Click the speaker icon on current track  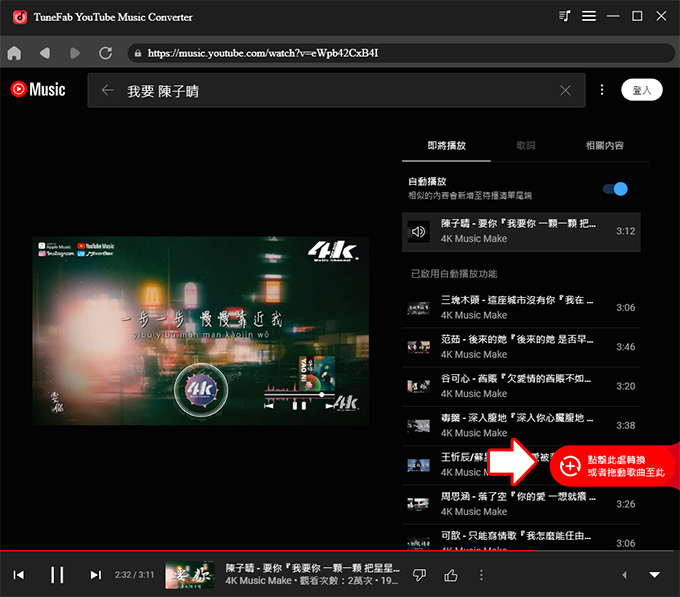[x=418, y=232]
